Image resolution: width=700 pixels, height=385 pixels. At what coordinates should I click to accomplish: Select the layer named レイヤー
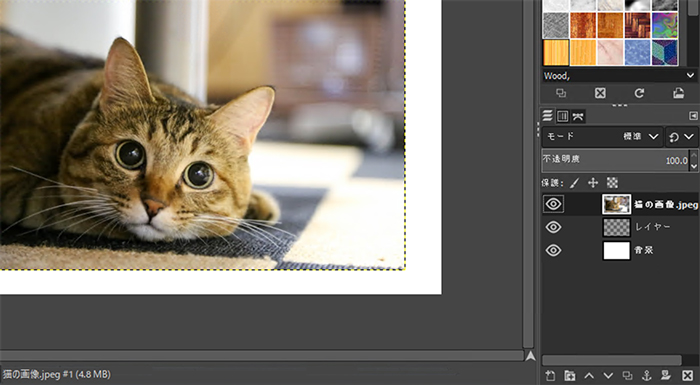coord(652,227)
